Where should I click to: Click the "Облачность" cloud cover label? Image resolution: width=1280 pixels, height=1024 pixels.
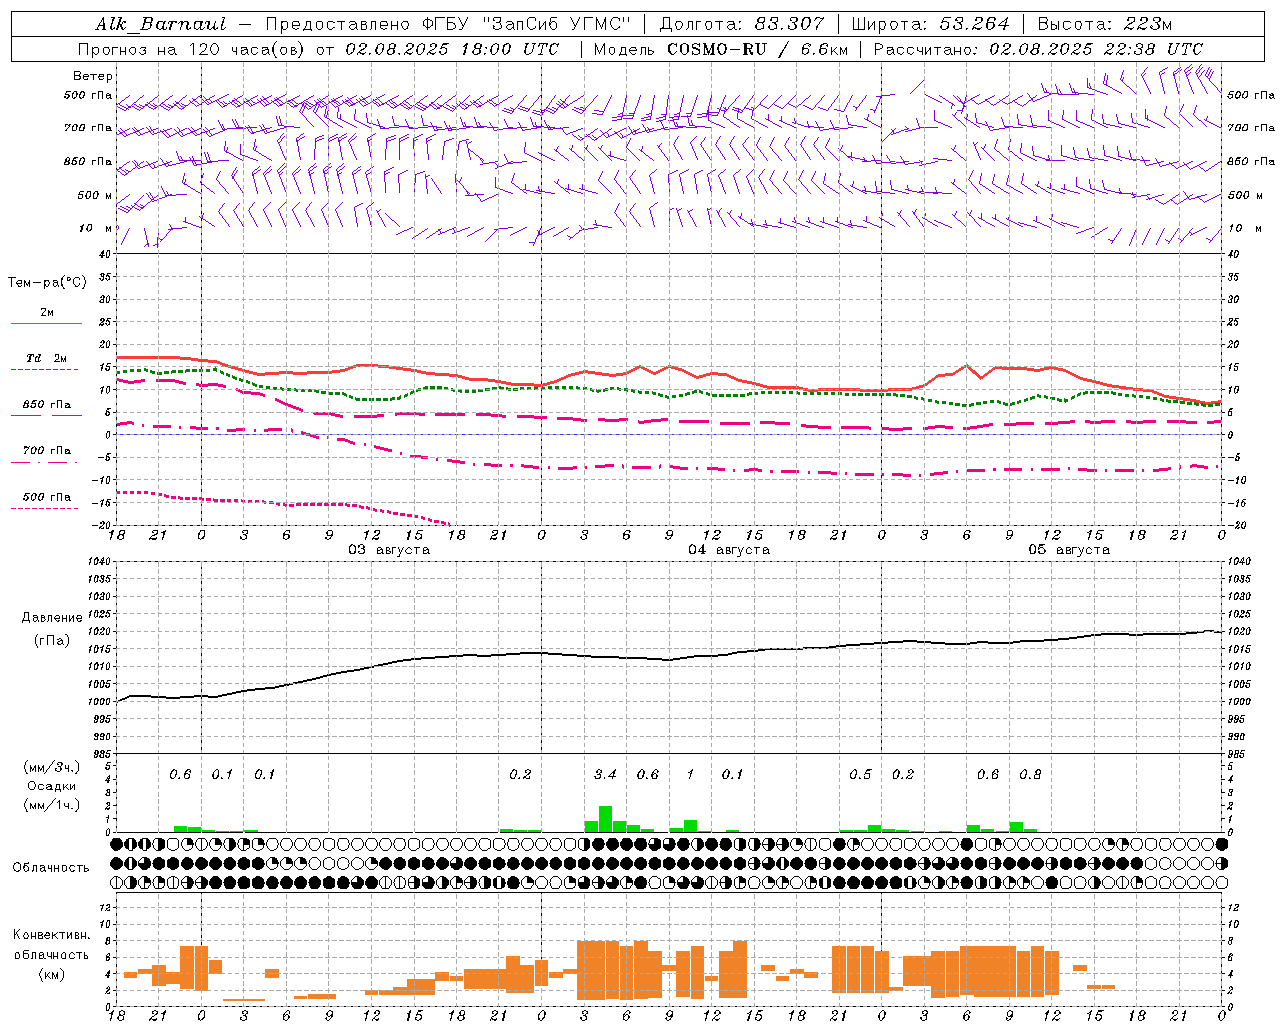(51, 868)
